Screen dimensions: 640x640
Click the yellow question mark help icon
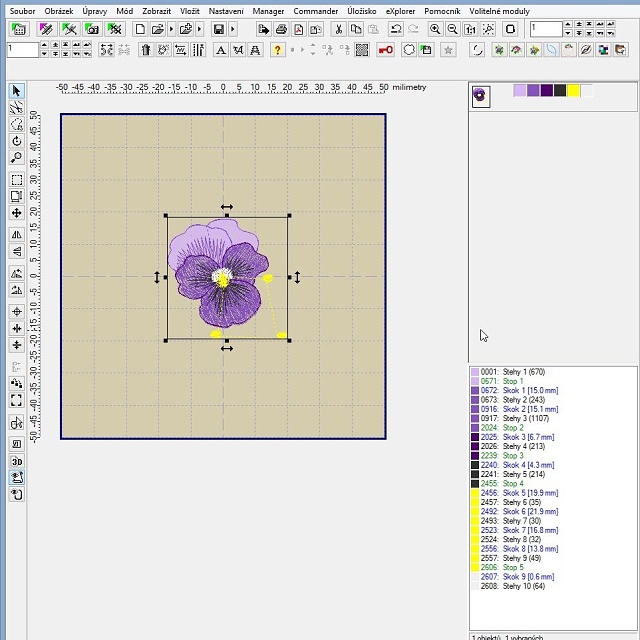[x=278, y=50]
